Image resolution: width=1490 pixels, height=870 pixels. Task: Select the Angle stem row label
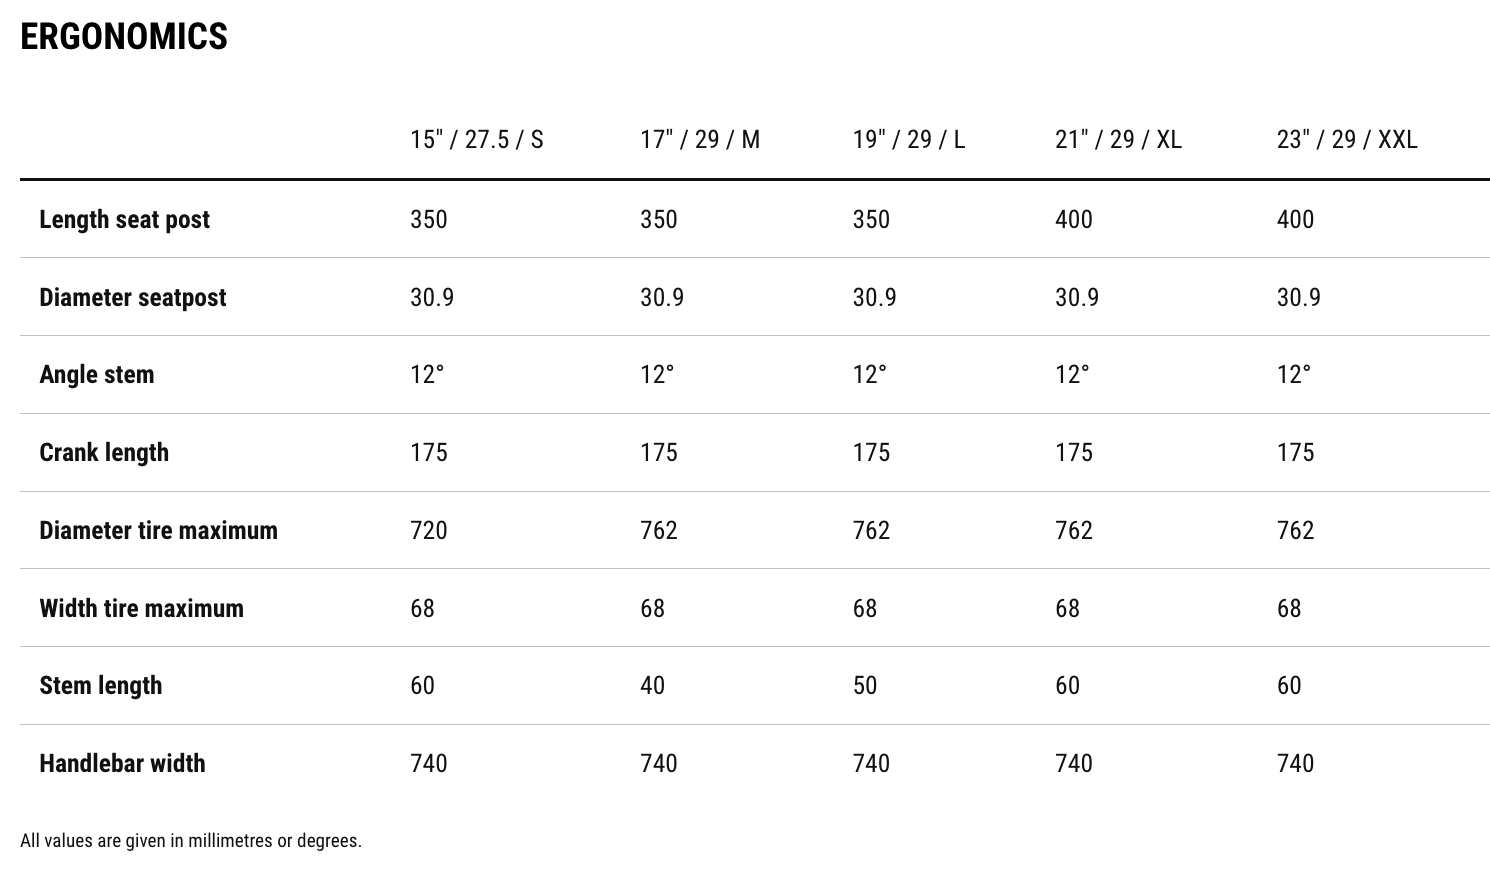pos(96,375)
